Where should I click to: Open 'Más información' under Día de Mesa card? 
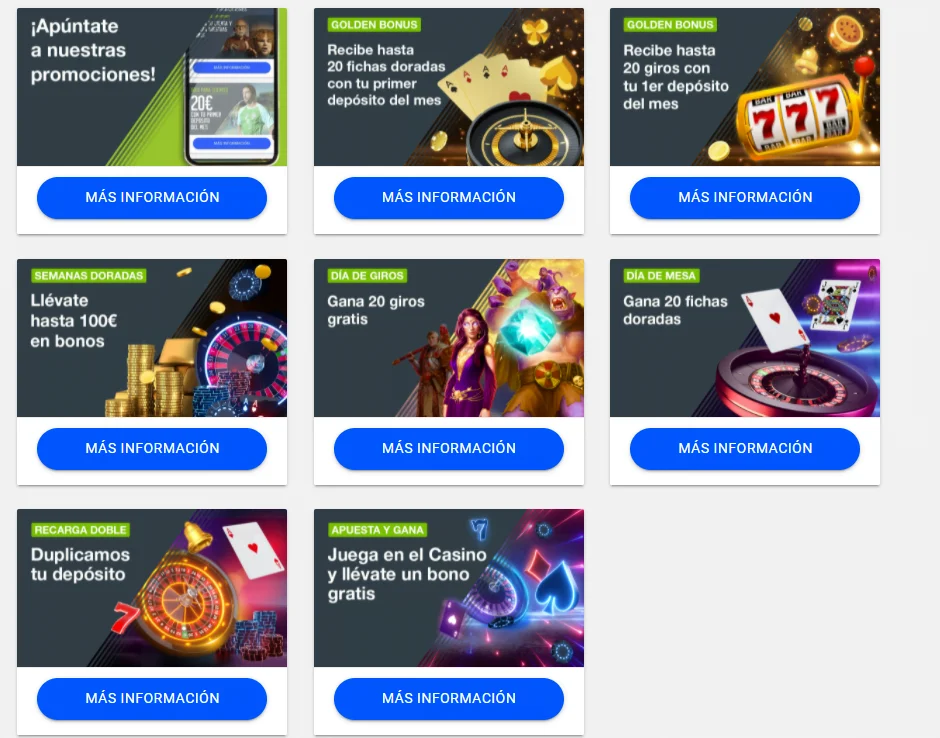(745, 448)
